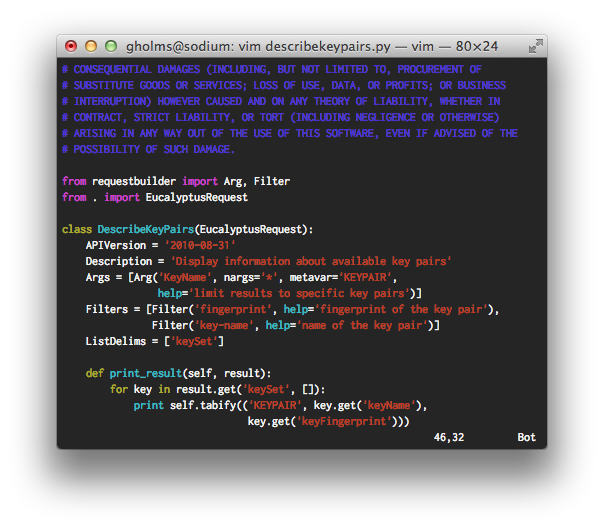
Task: Click the 'INTERRUPTION) HOWEVER CAUSED' comment line
Action: [x=281, y=101]
